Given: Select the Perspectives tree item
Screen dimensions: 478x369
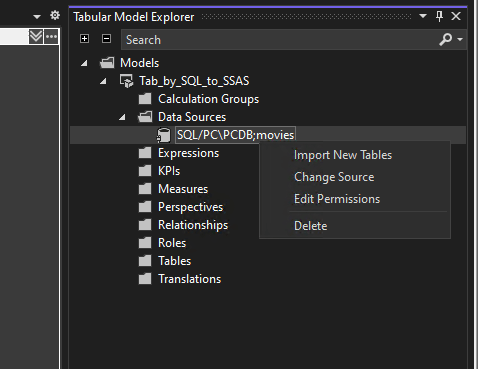Looking at the screenshot, I should (190, 207).
